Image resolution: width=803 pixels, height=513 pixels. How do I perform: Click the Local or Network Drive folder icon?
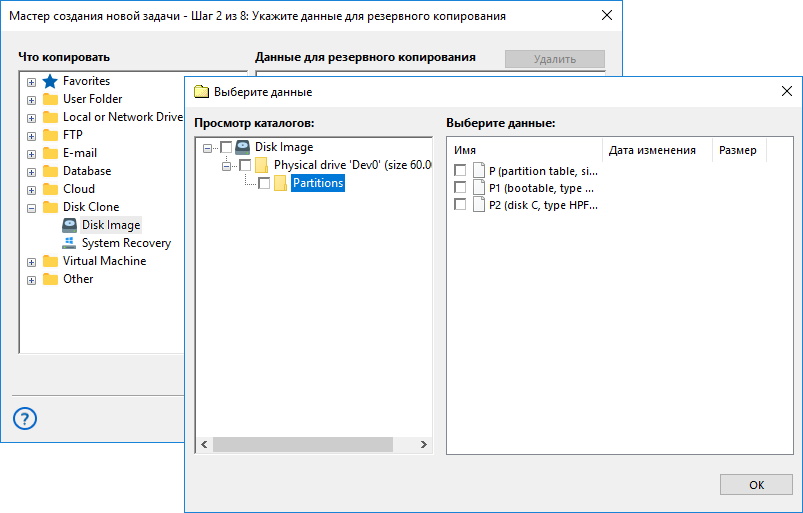point(50,117)
